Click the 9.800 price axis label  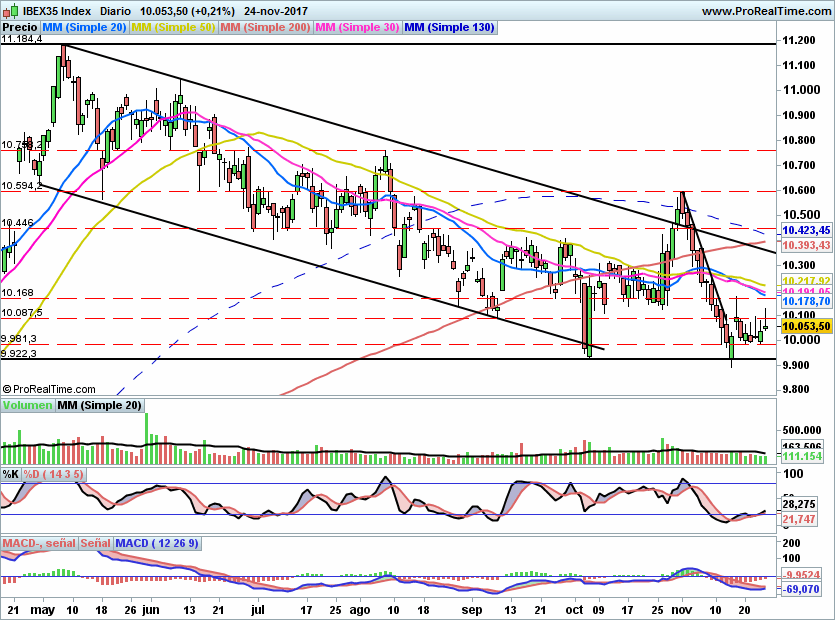click(796, 389)
